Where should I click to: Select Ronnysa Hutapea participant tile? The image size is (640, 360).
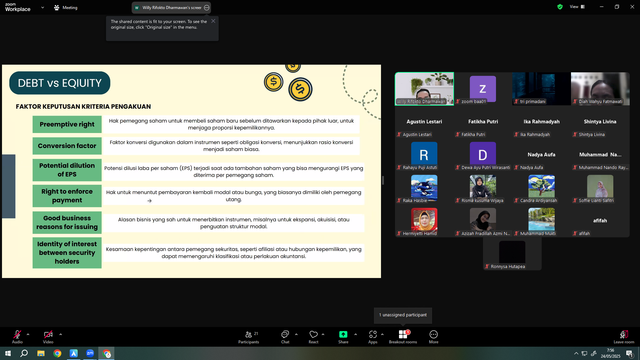point(512,254)
